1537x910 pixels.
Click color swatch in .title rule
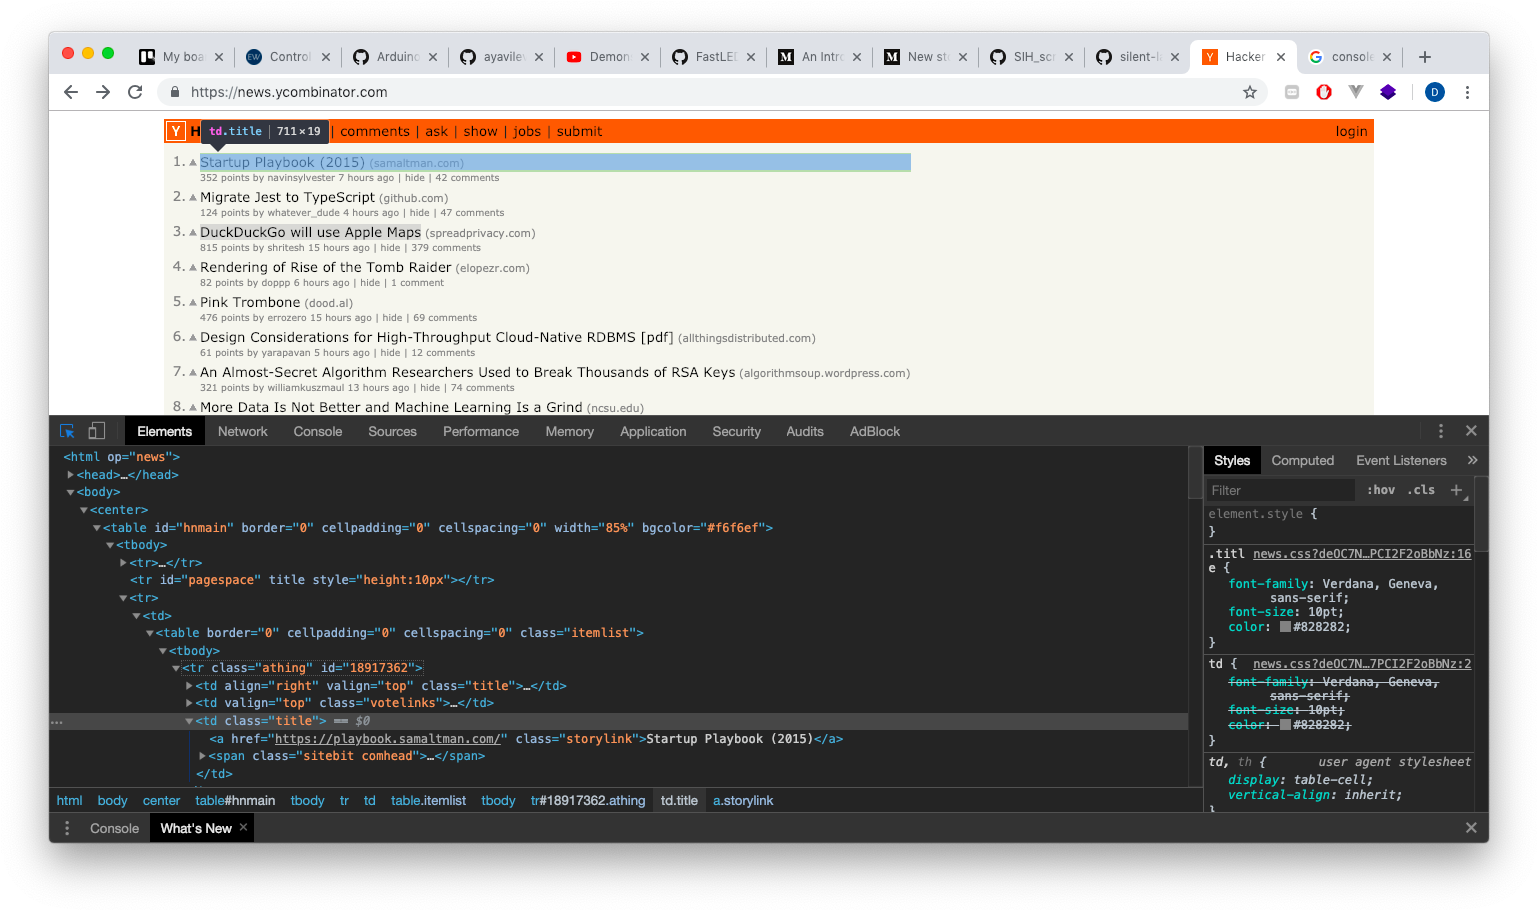coord(1285,627)
